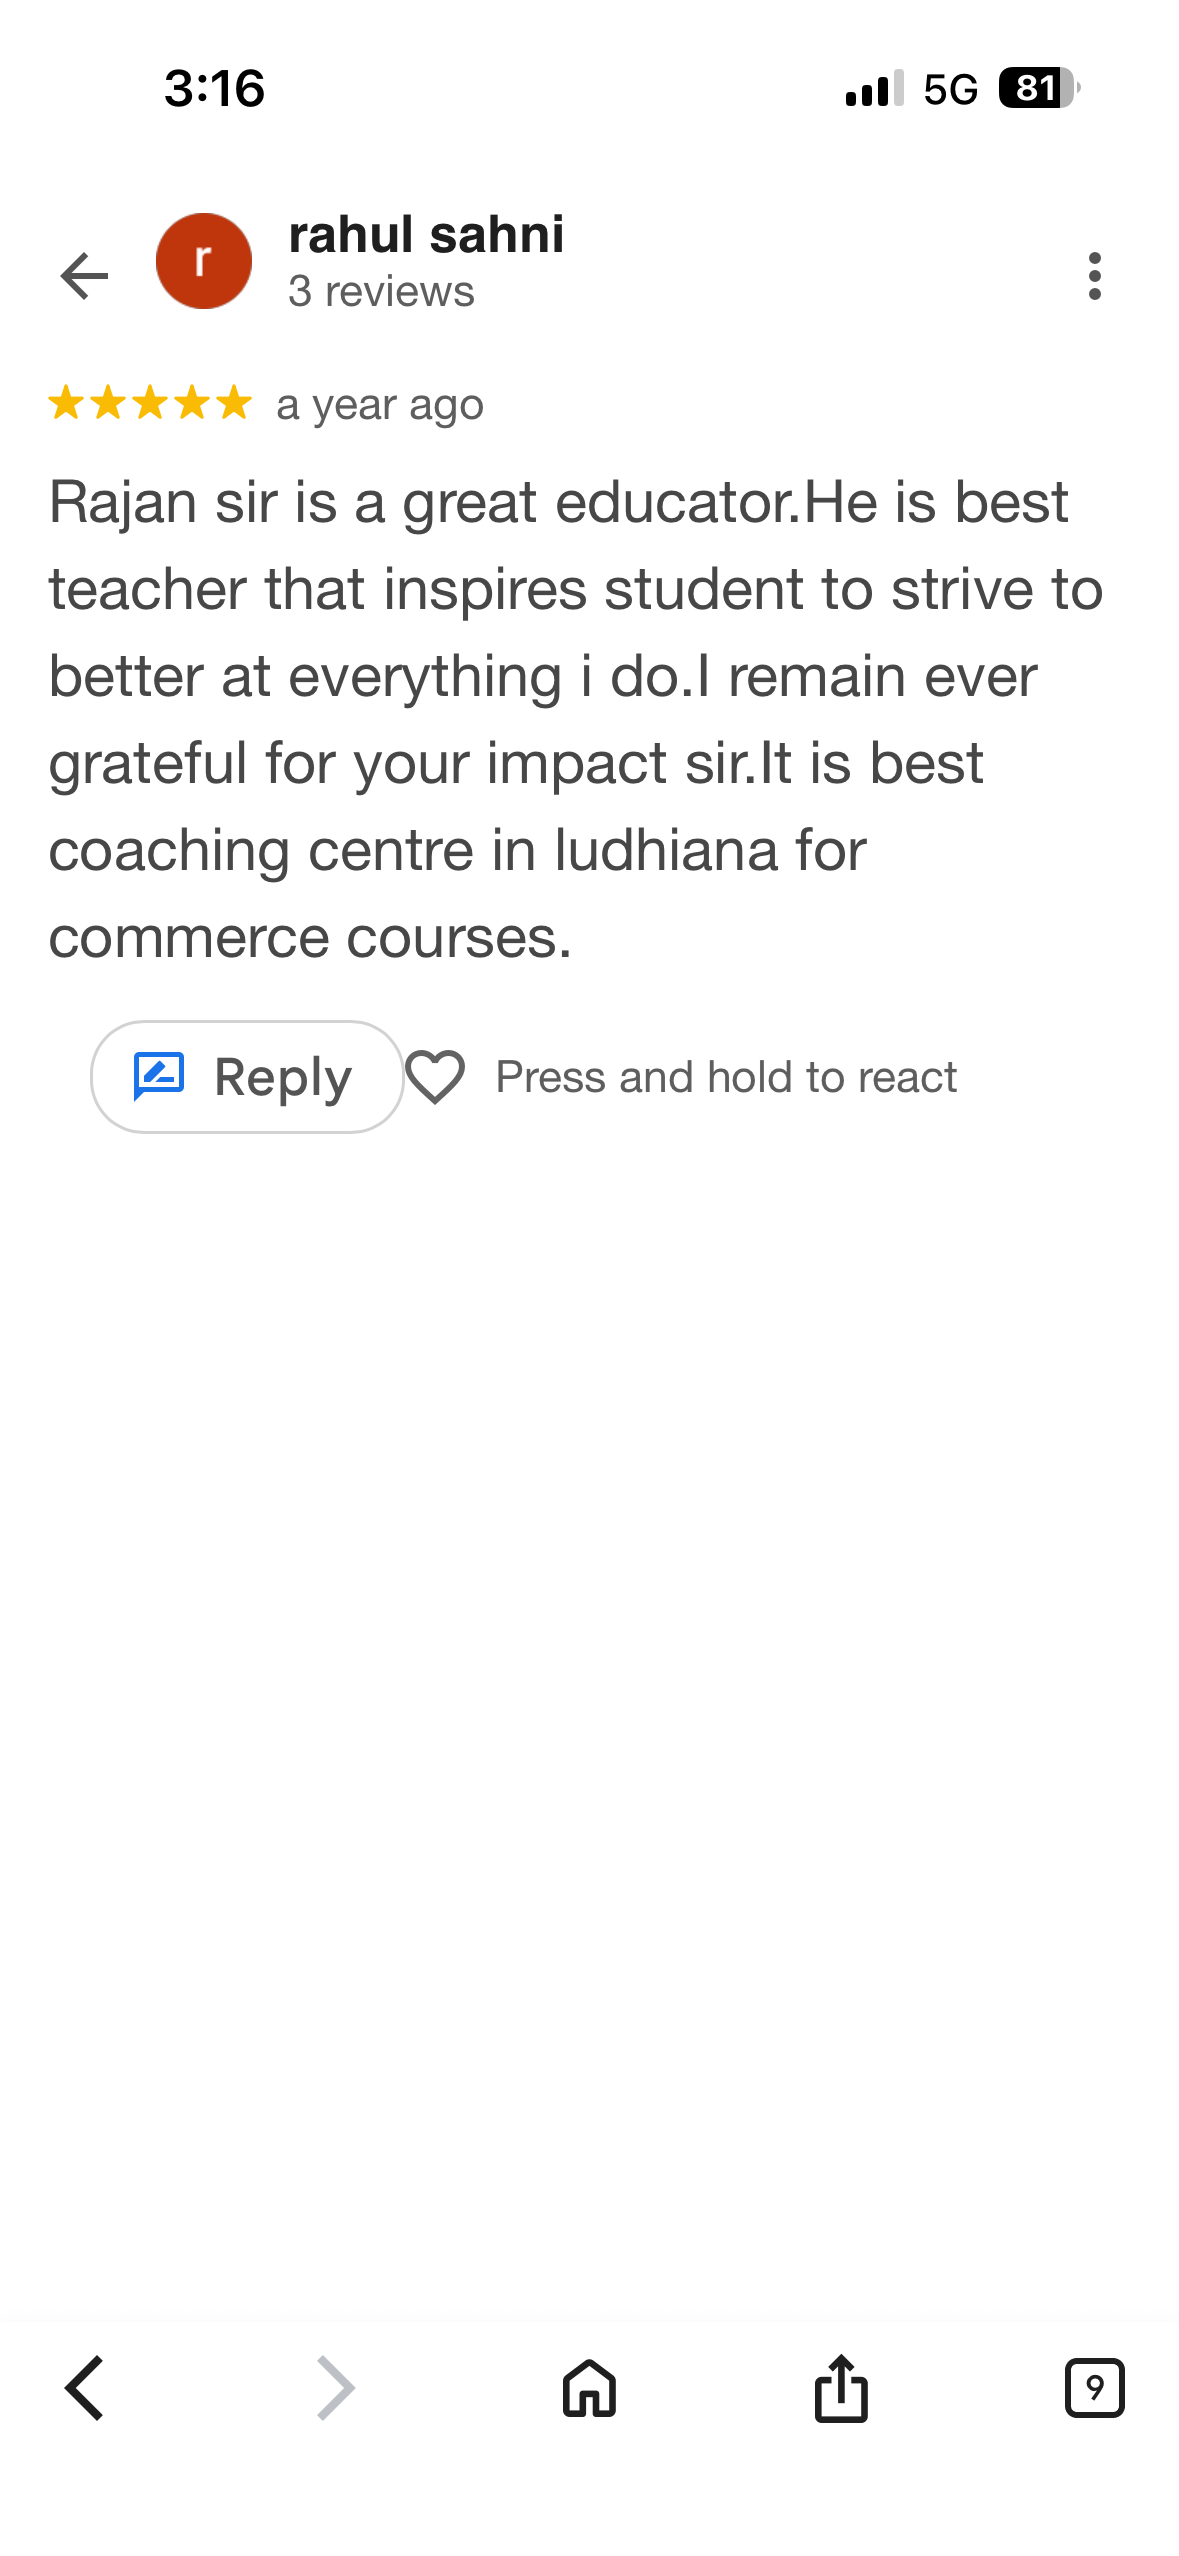Tap the battery indicator showing 81

pyautogui.click(x=1038, y=89)
